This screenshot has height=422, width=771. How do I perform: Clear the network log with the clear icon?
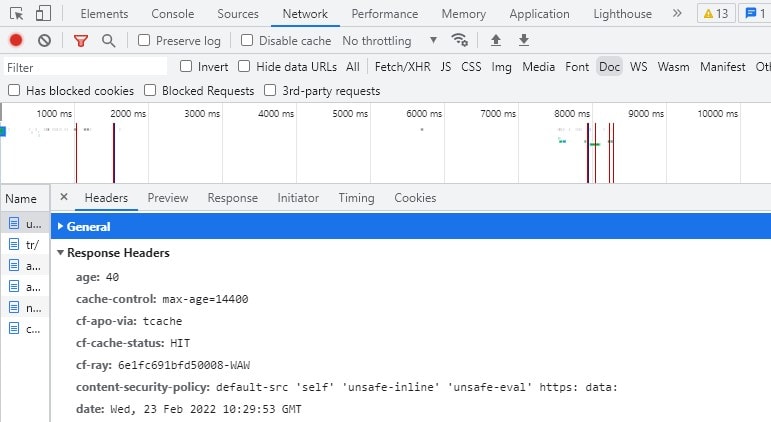(x=44, y=40)
